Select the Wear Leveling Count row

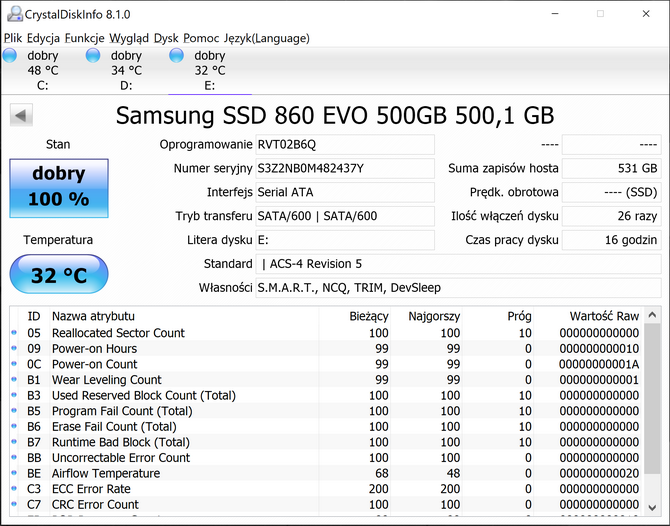[x=326, y=379]
